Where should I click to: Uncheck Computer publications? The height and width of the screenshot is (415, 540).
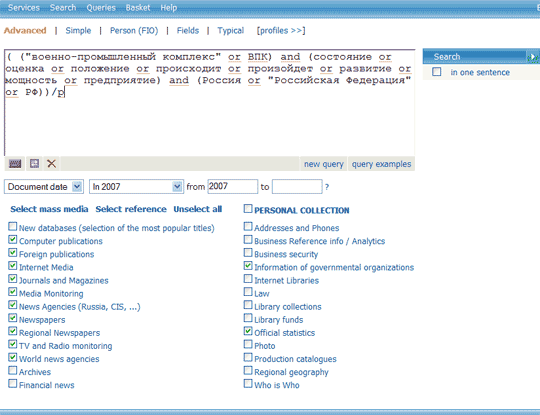[x=12, y=239]
